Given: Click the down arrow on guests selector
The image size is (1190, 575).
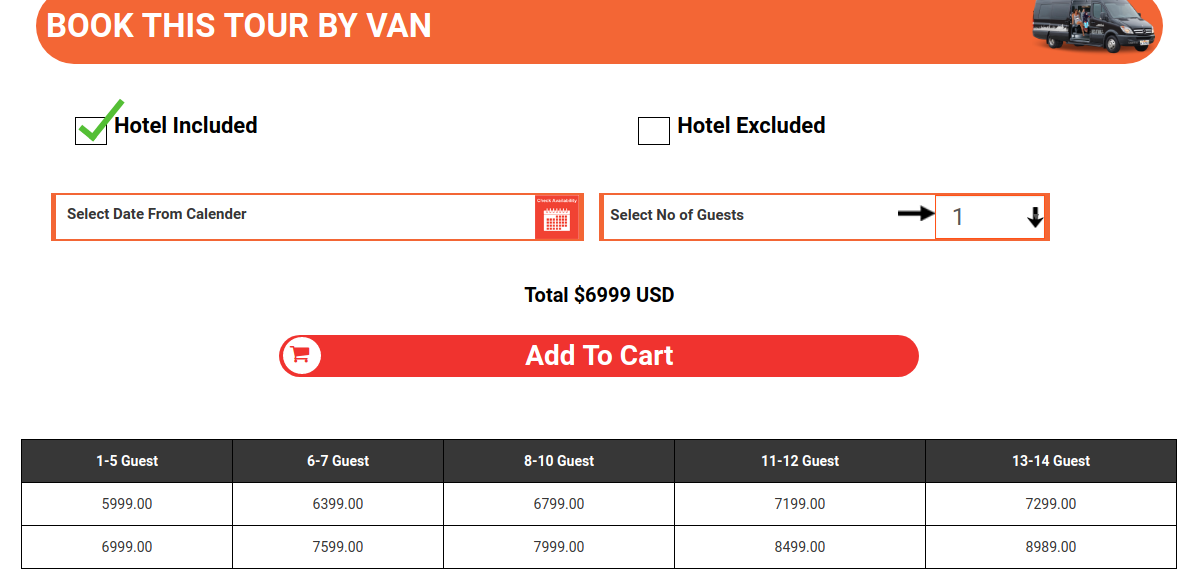Looking at the screenshot, I should tap(1035, 216).
